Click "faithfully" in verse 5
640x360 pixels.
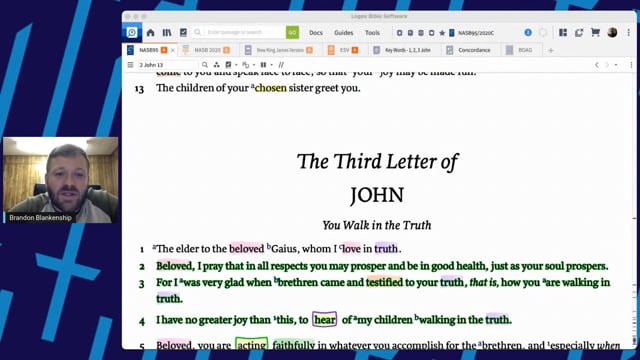tap(293, 345)
